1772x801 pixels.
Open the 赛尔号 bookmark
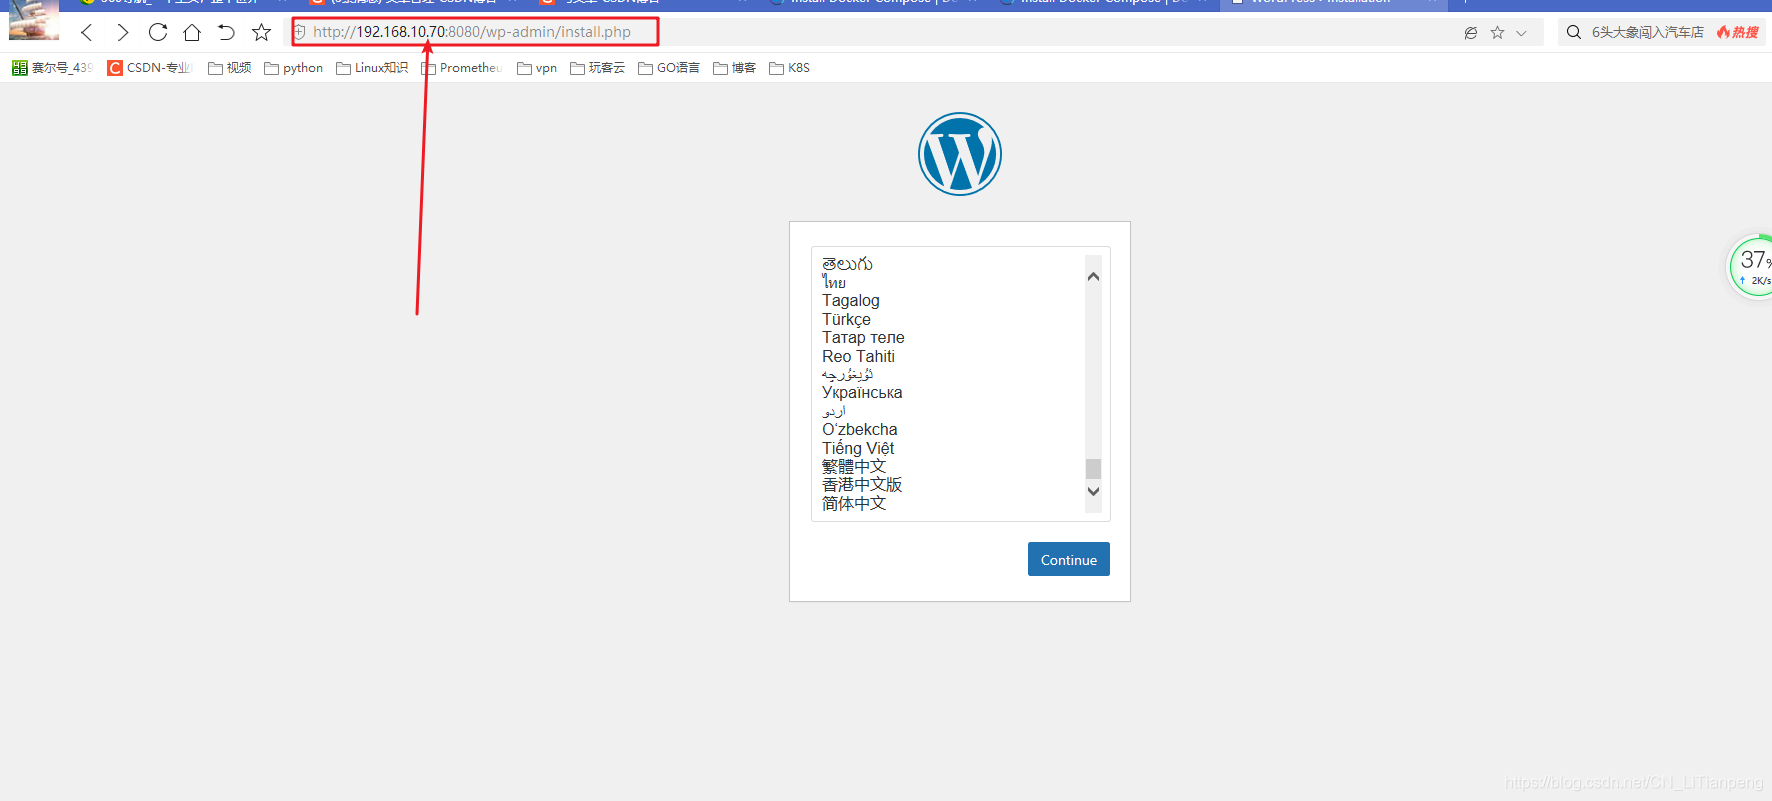pos(52,68)
